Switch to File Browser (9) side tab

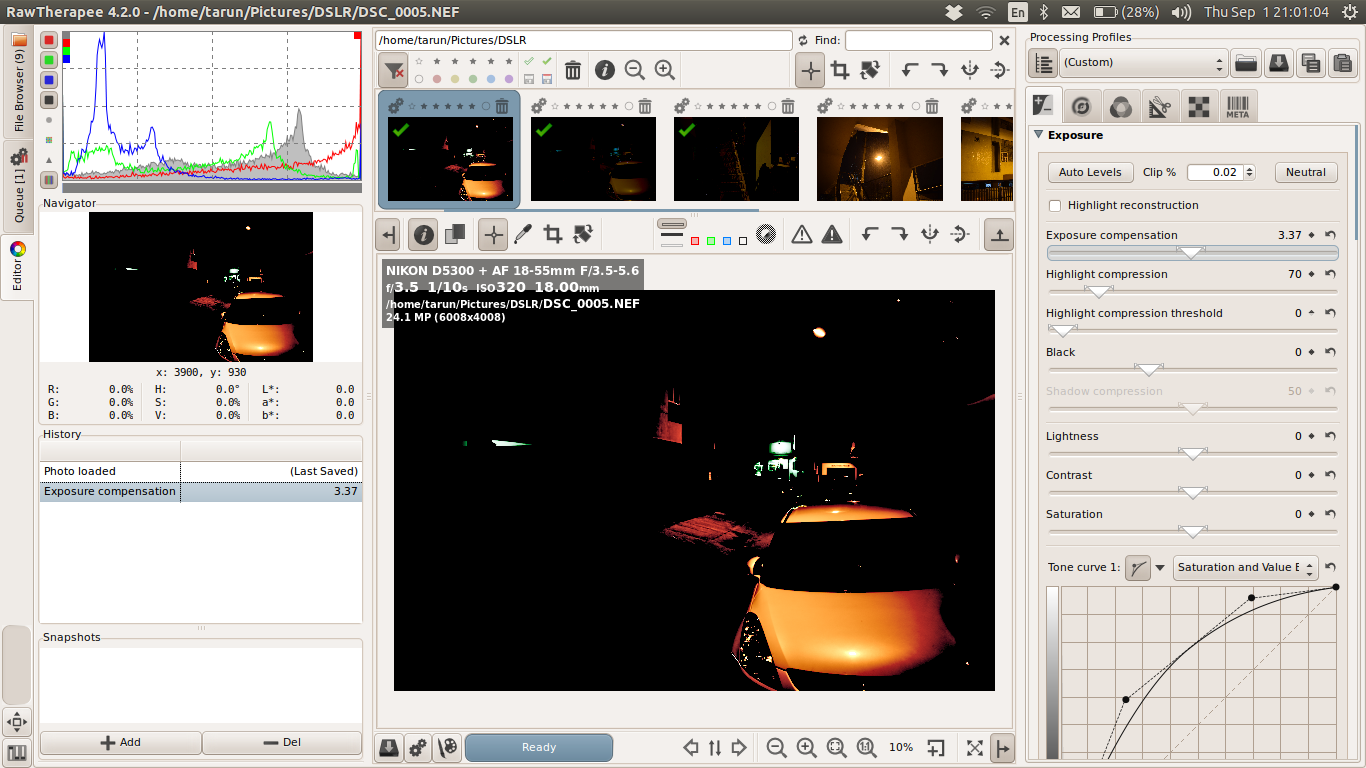click(x=18, y=84)
